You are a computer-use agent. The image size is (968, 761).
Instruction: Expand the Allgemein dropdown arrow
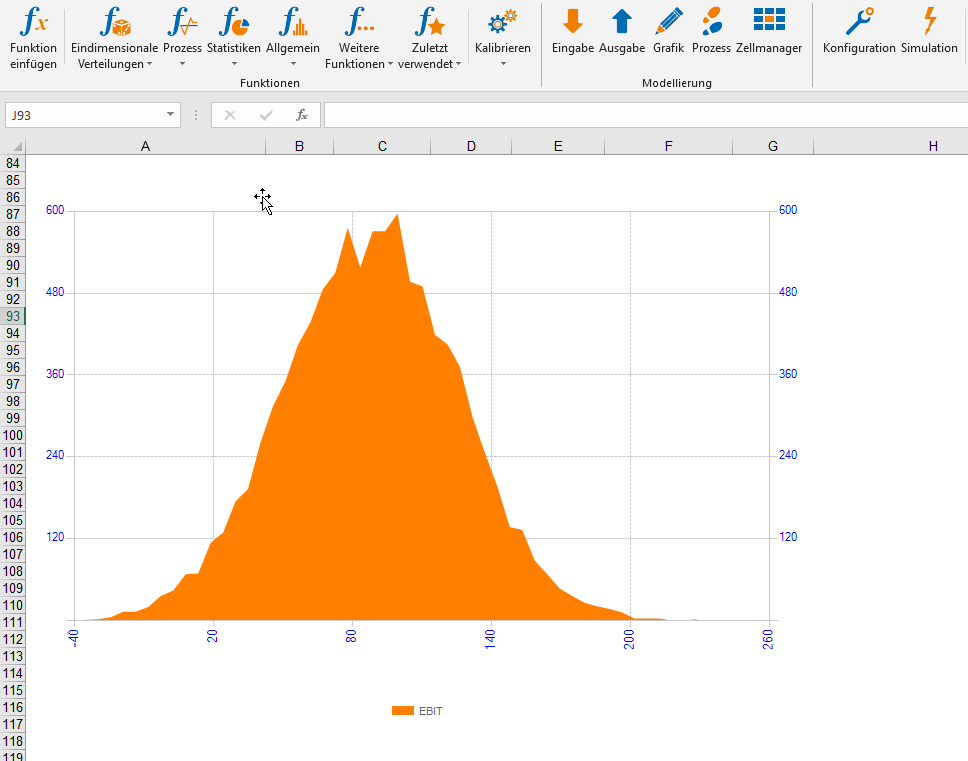point(293,64)
